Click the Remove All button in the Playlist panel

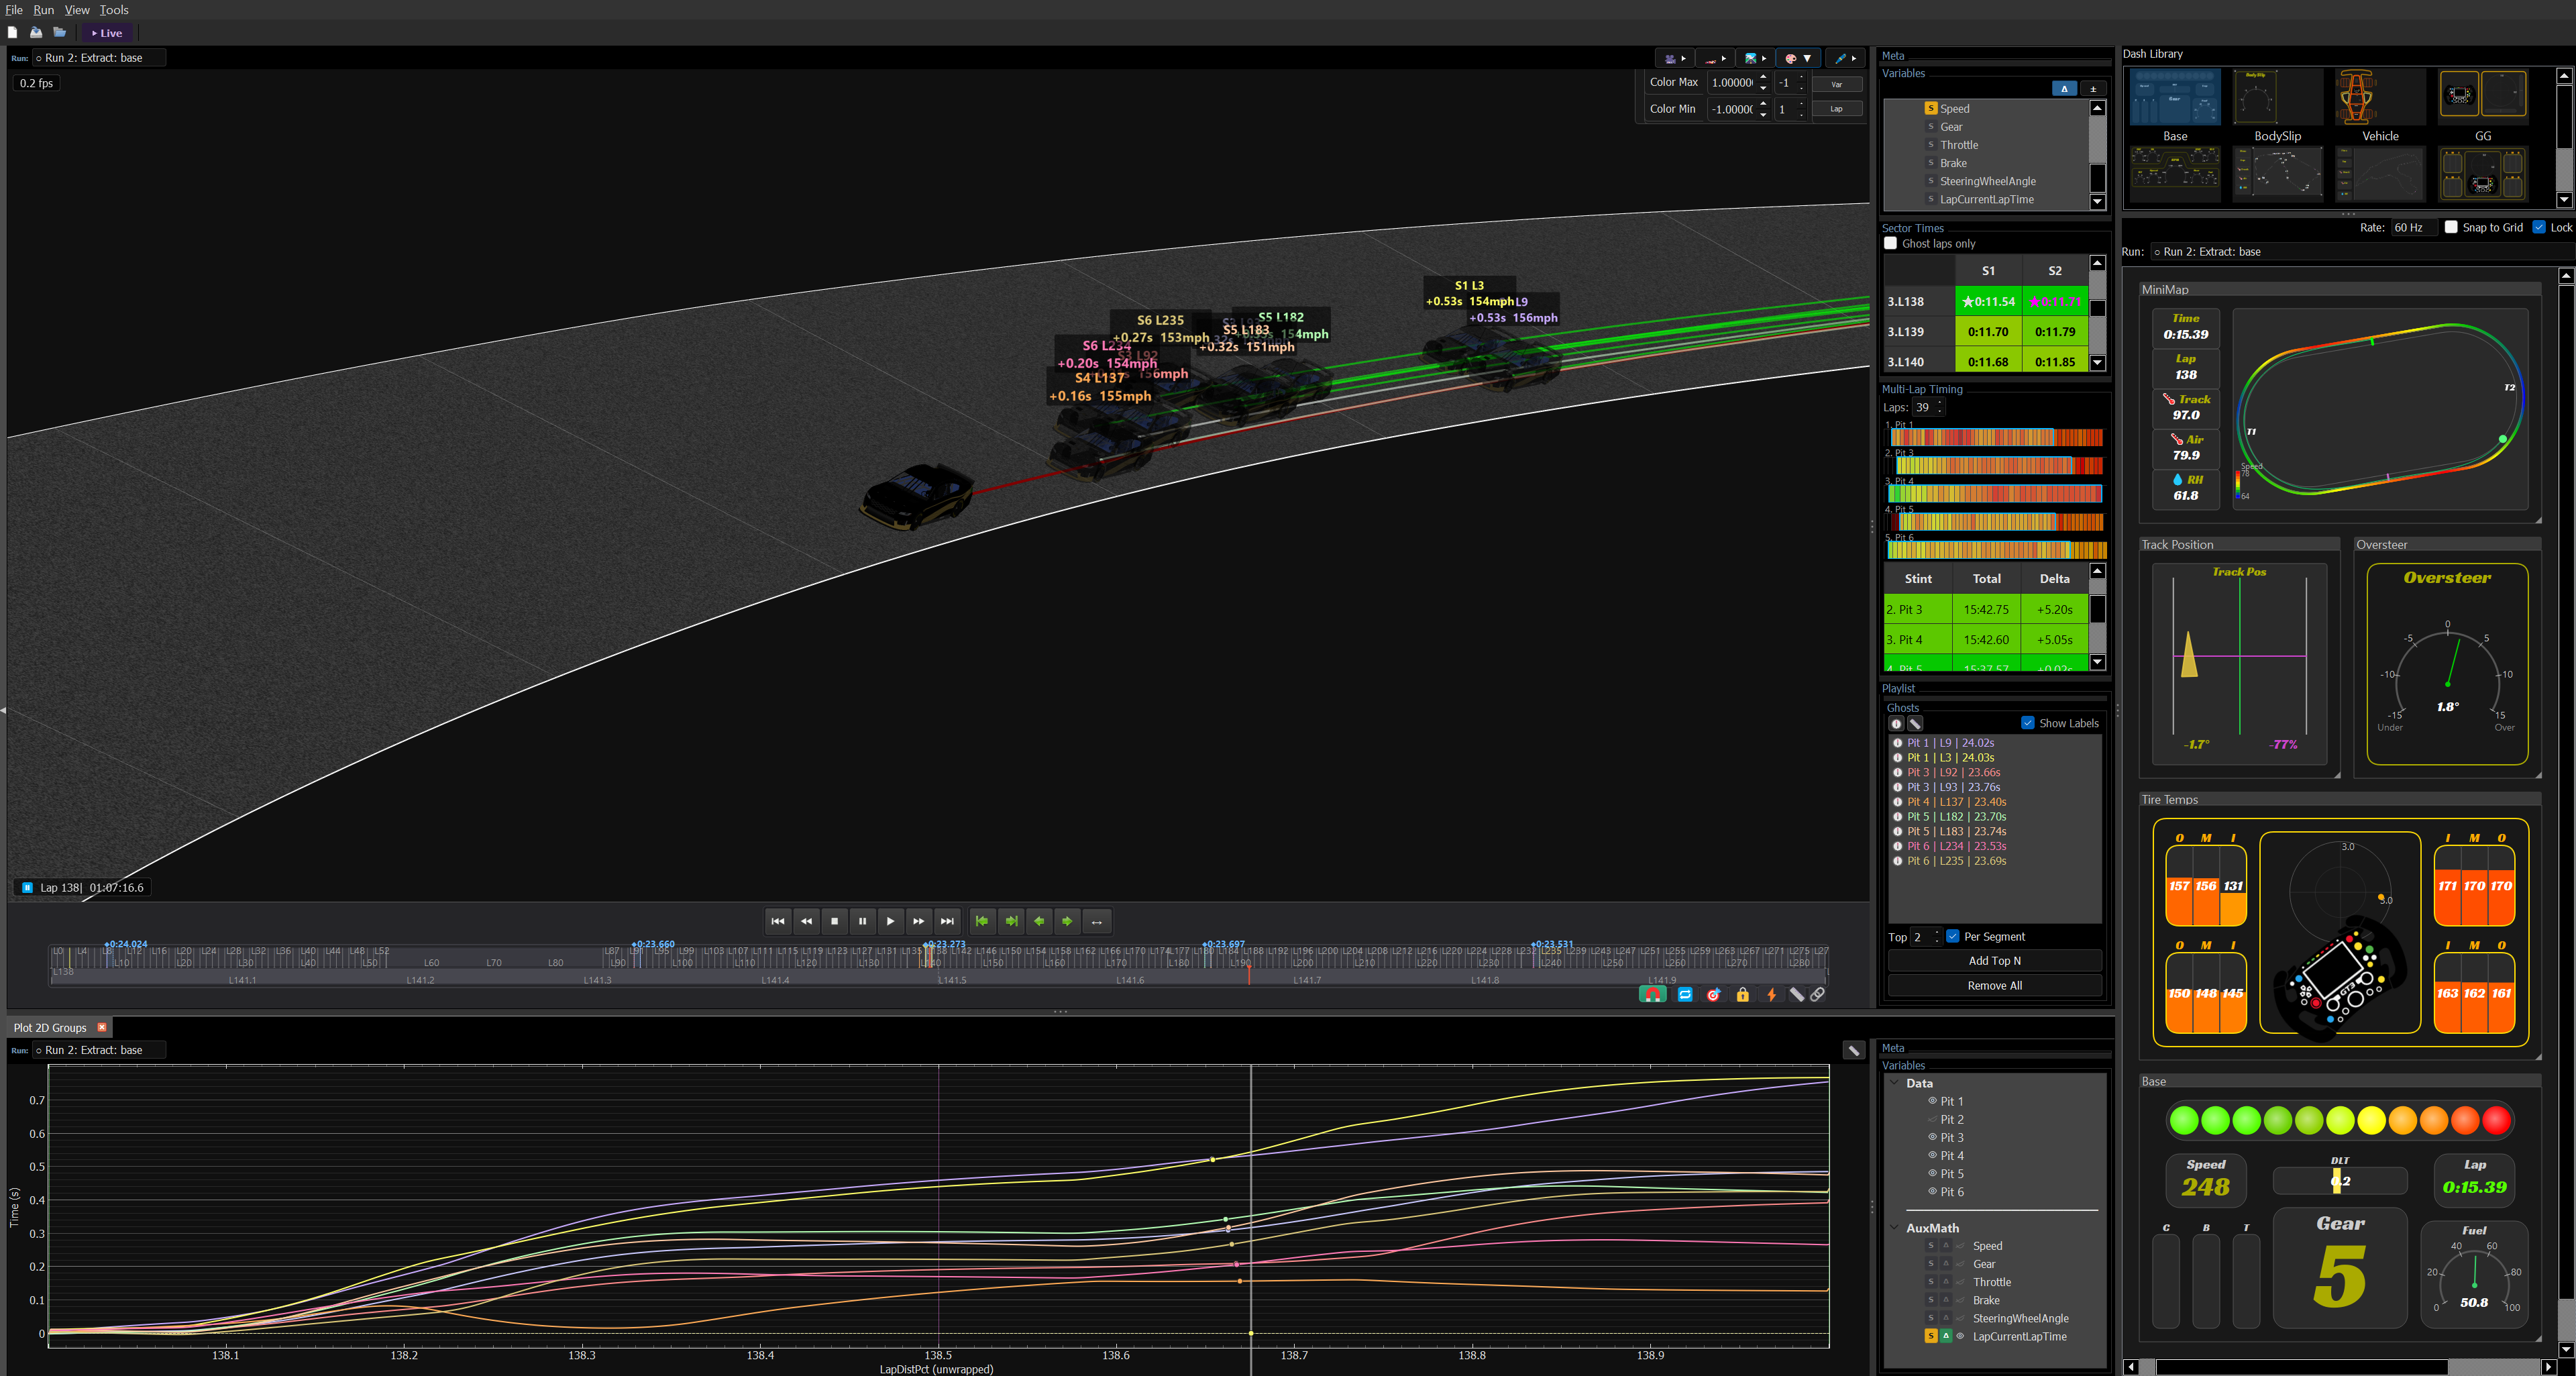[x=1994, y=985]
